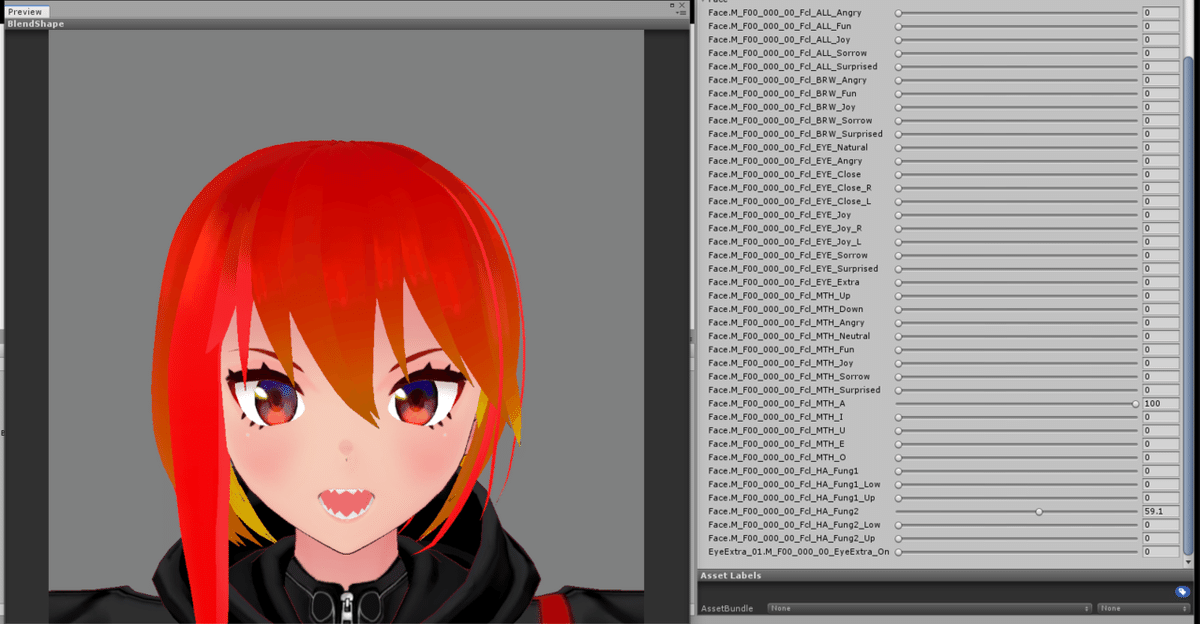Click the scrollbar down arrow
Viewport: 1200px width, 624px height.
pyautogui.click(x=1188, y=560)
